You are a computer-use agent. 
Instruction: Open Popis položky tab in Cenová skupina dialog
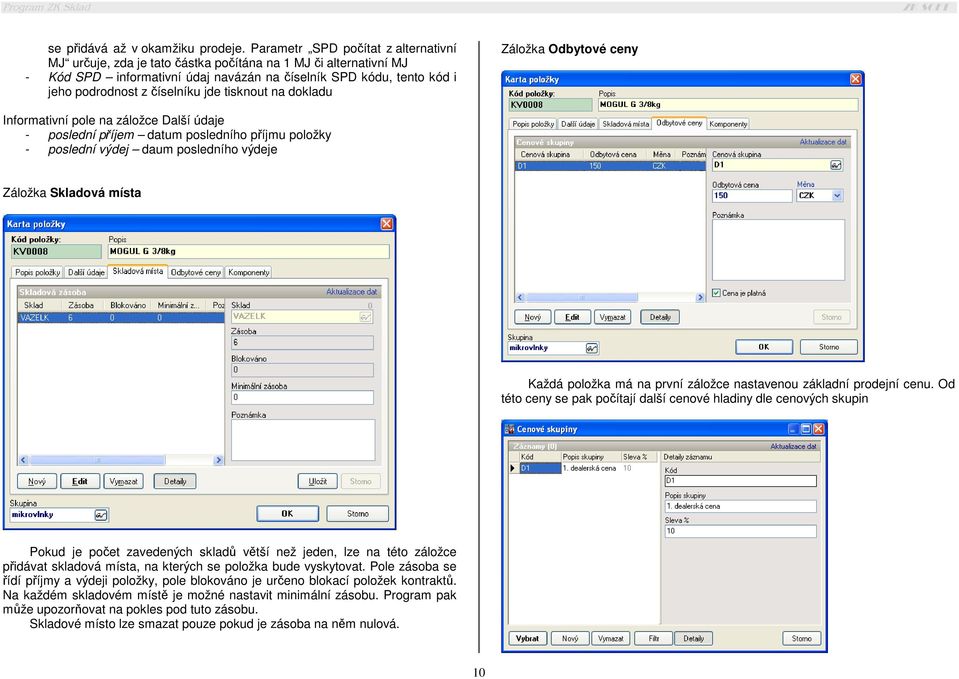pyautogui.click(x=533, y=124)
